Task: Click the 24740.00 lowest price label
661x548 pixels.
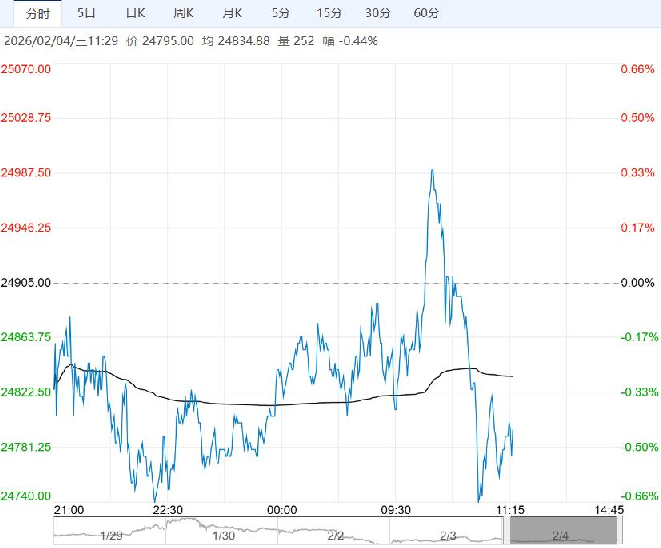Action: tap(26, 496)
